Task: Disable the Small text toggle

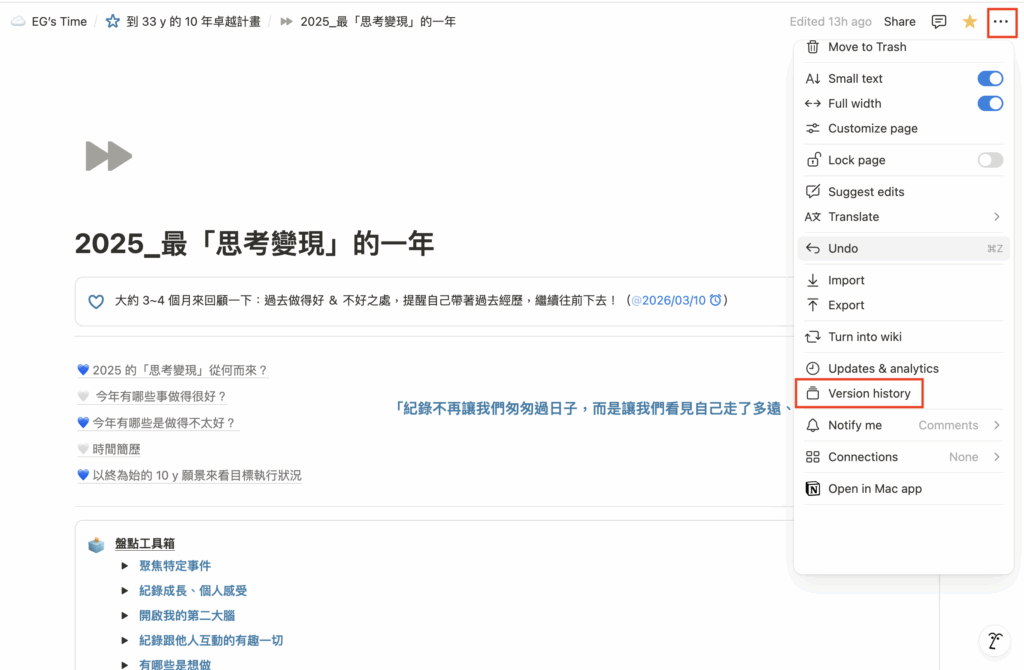Action: pyautogui.click(x=989, y=79)
